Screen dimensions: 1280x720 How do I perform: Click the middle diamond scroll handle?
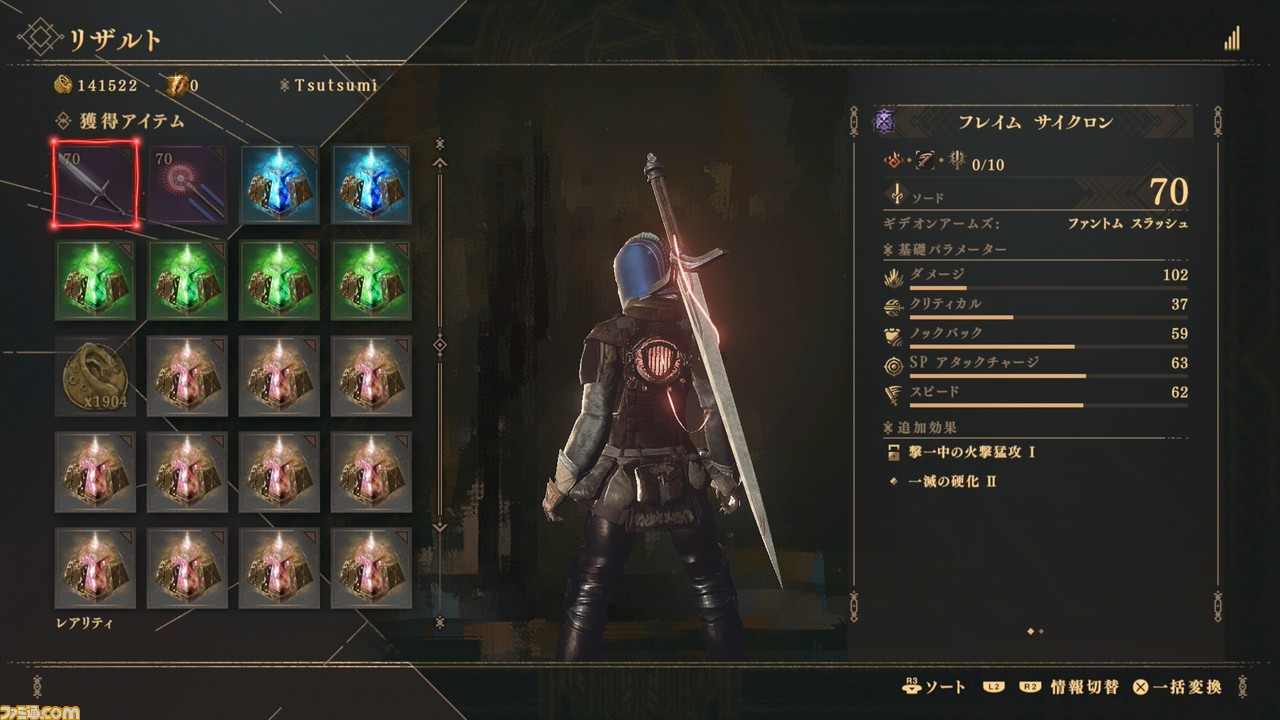(x=439, y=346)
